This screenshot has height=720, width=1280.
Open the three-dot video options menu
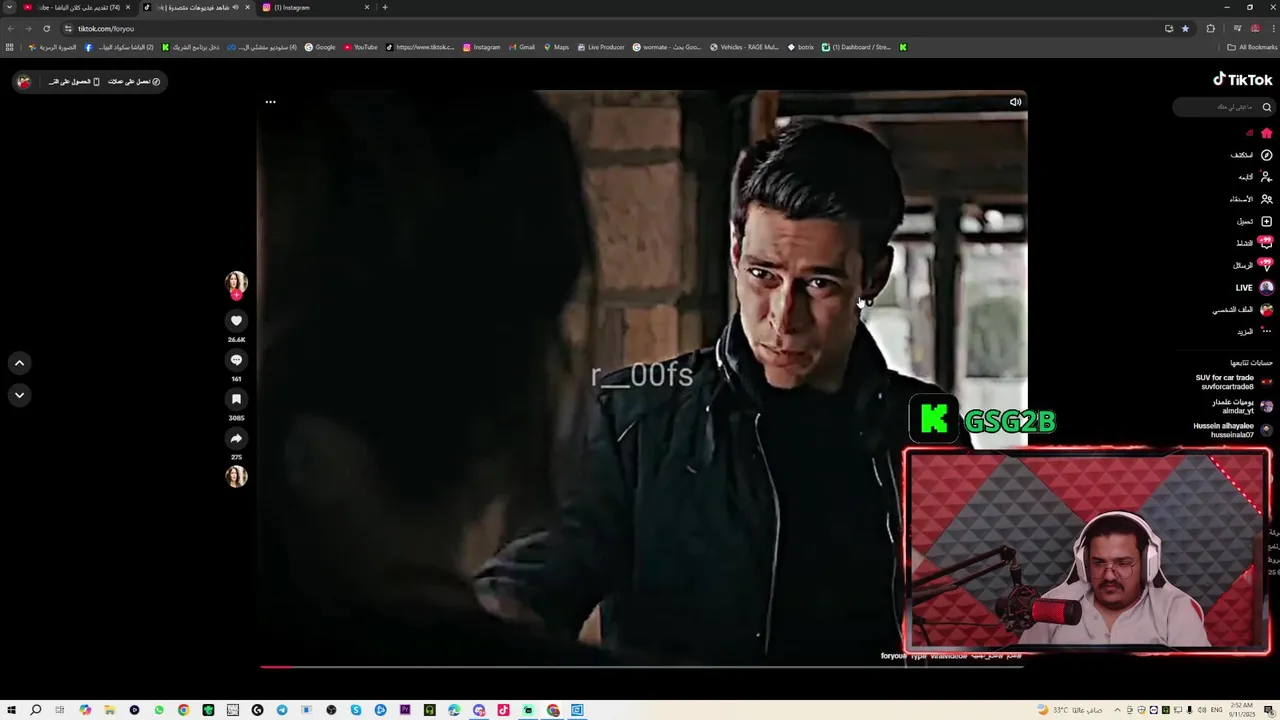pos(270,102)
